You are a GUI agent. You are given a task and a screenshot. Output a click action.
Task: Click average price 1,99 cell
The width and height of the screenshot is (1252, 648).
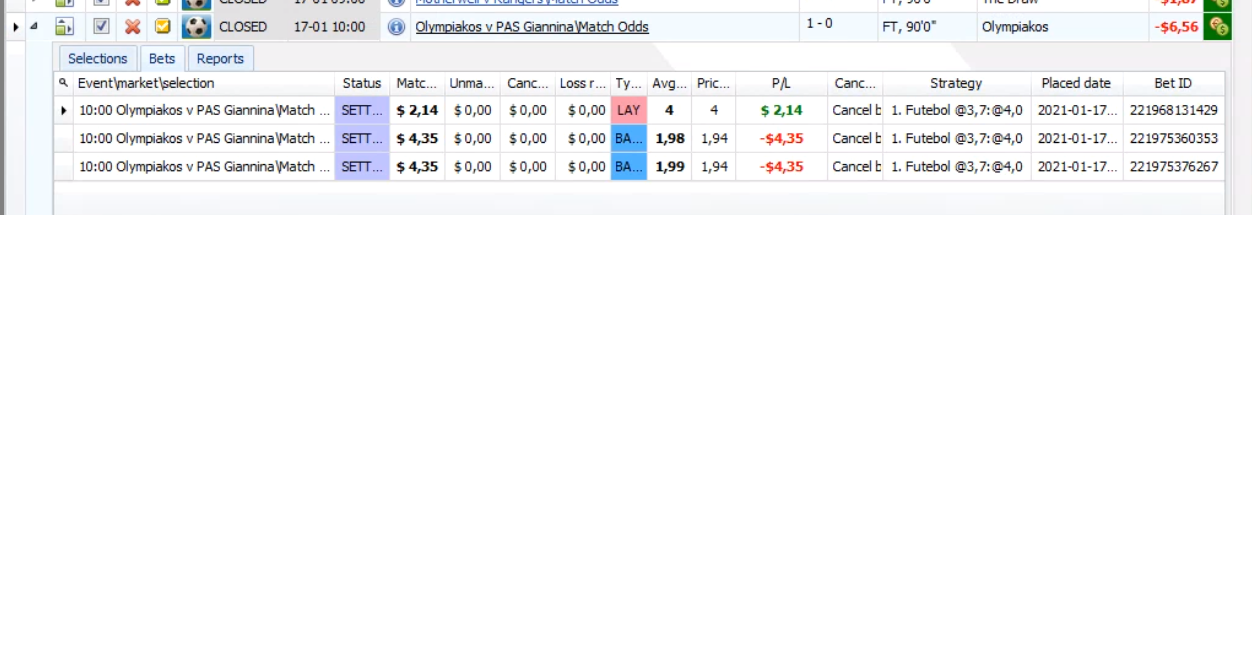pyautogui.click(x=669, y=166)
